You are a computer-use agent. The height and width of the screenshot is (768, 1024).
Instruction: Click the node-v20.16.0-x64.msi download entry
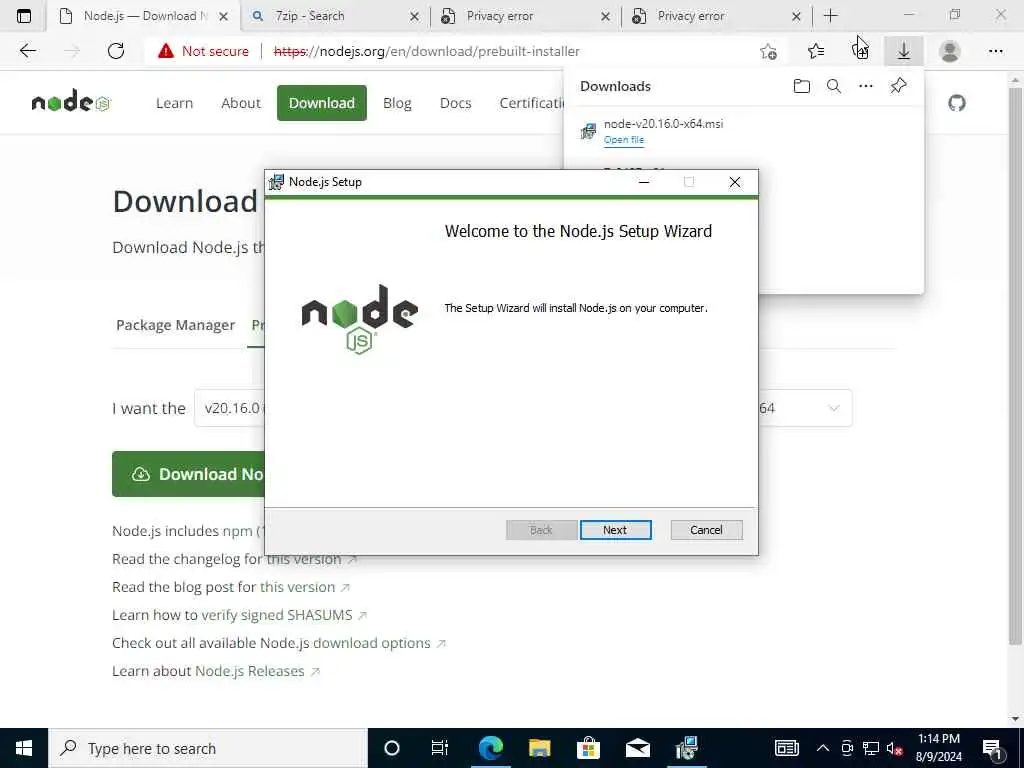click(x=743, y=131)
